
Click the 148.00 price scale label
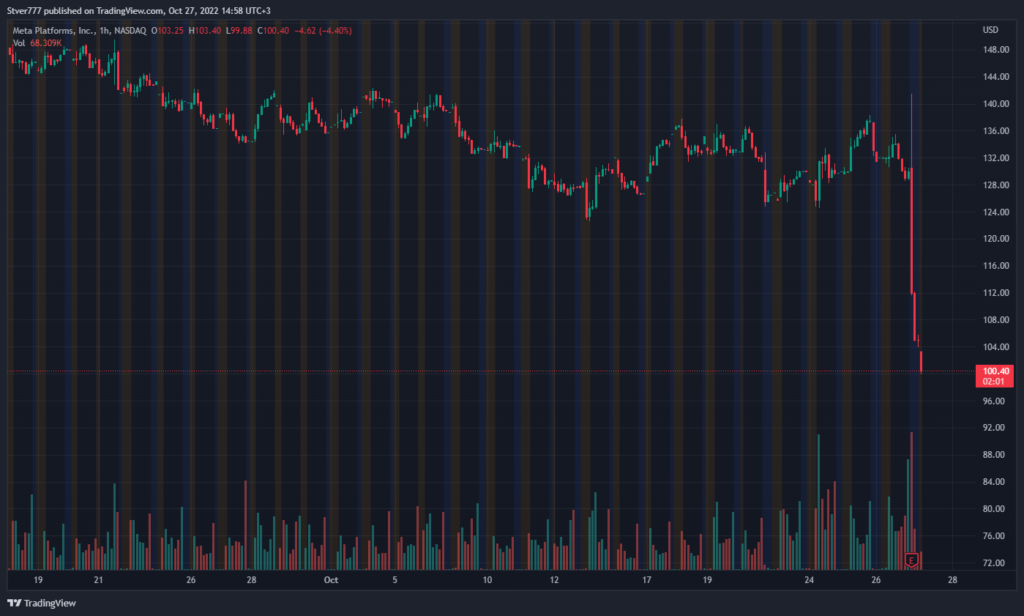tap(994, 50)
